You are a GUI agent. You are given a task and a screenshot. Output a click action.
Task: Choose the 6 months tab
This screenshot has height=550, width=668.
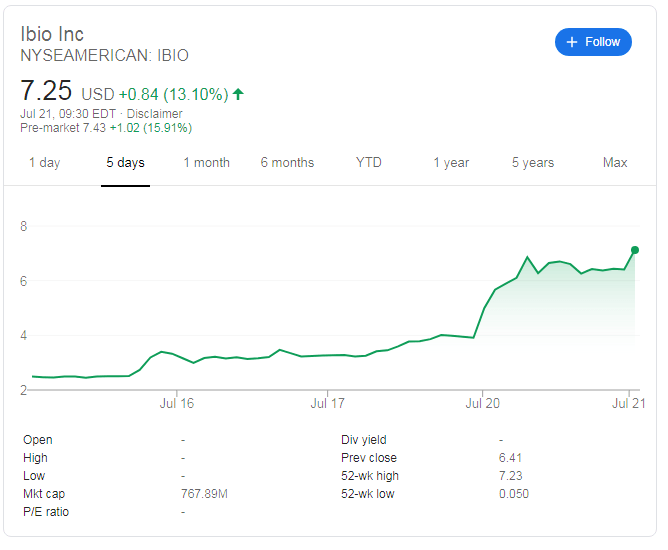(x=287, y=163)
